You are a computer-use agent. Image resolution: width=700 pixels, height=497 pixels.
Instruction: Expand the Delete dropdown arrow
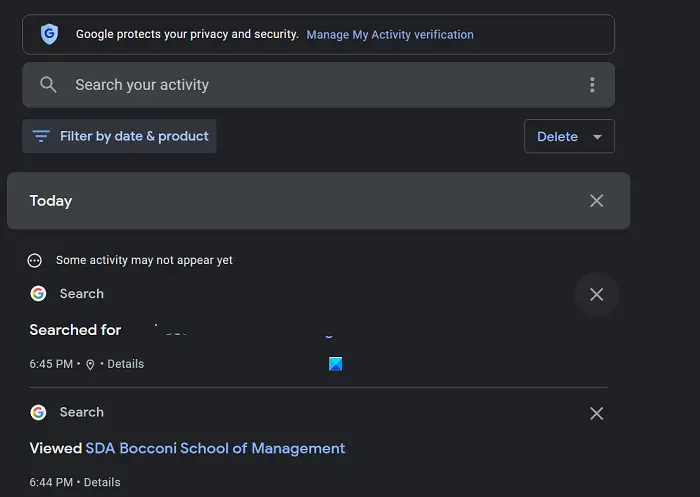[x=597, y=137]
